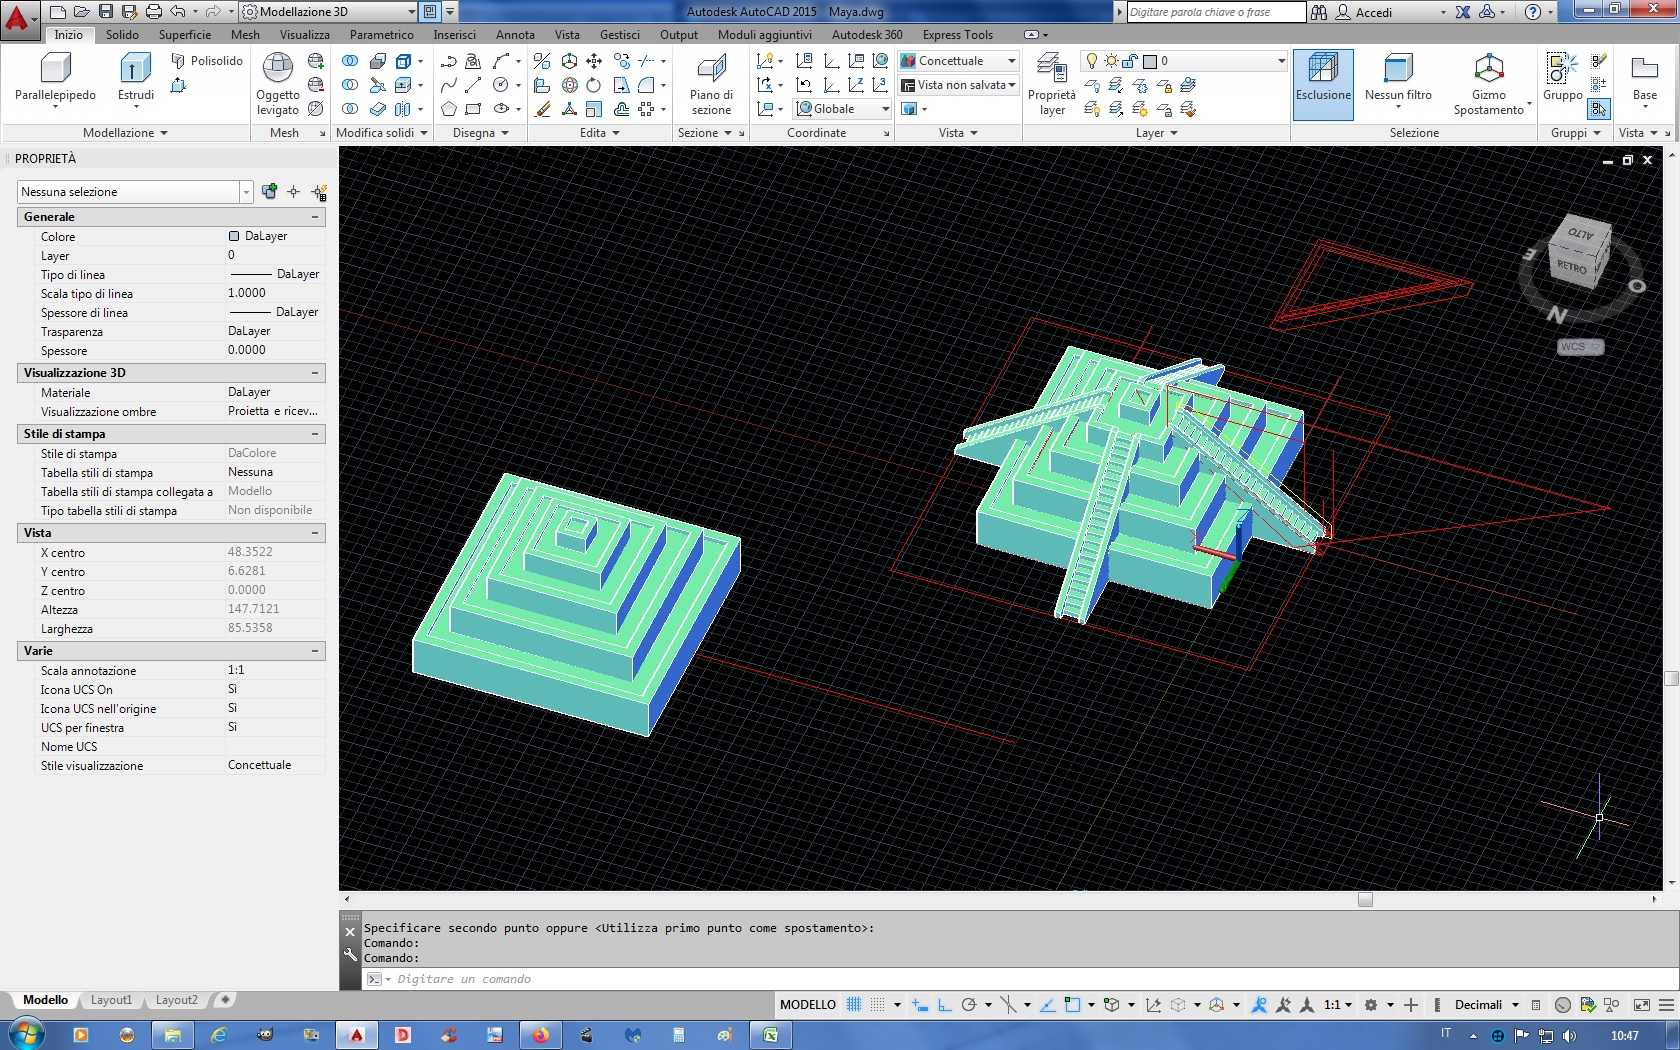Viewport: 1680px width, 1050px height.
Task: Click the command line input field
Action: click(1019, 979)
